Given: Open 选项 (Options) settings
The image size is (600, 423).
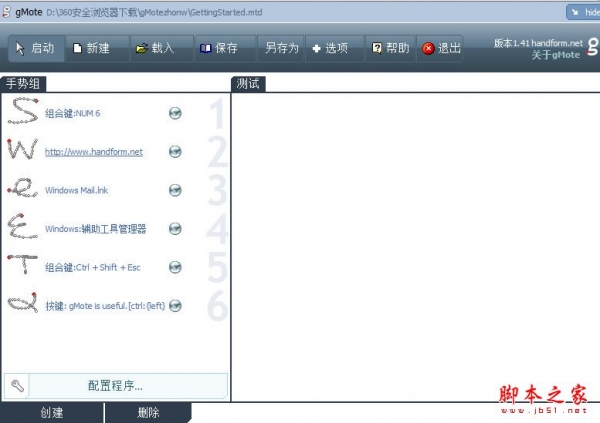Looking at the screenshot, I should pyautogui.click(x=335, y=48).
